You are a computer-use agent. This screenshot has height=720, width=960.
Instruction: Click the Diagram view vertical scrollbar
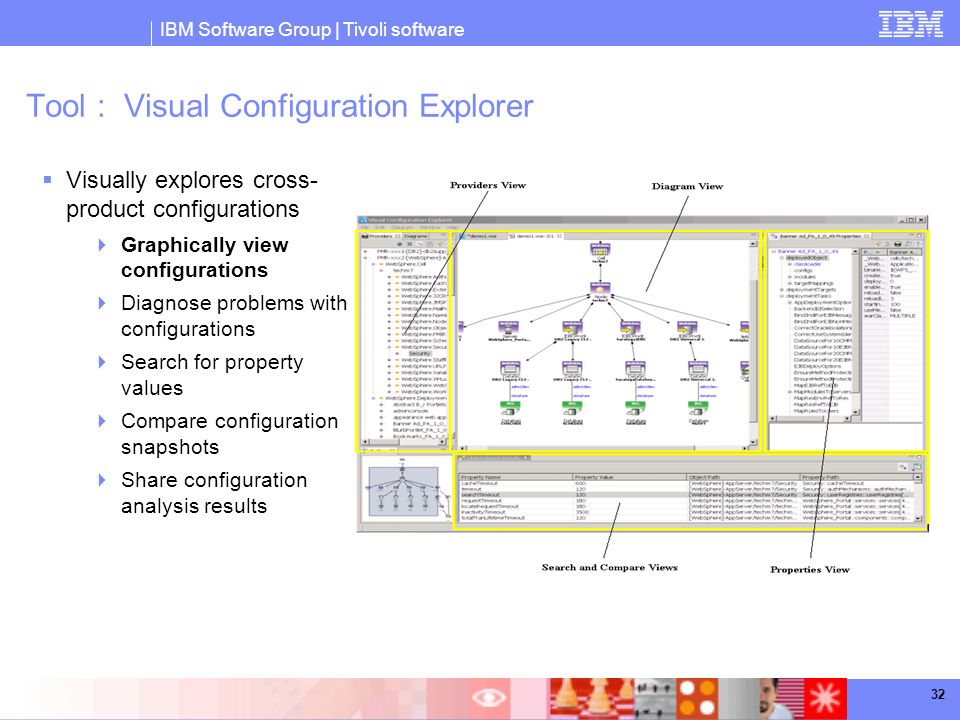pyautogui.click(x=754, y=342)
